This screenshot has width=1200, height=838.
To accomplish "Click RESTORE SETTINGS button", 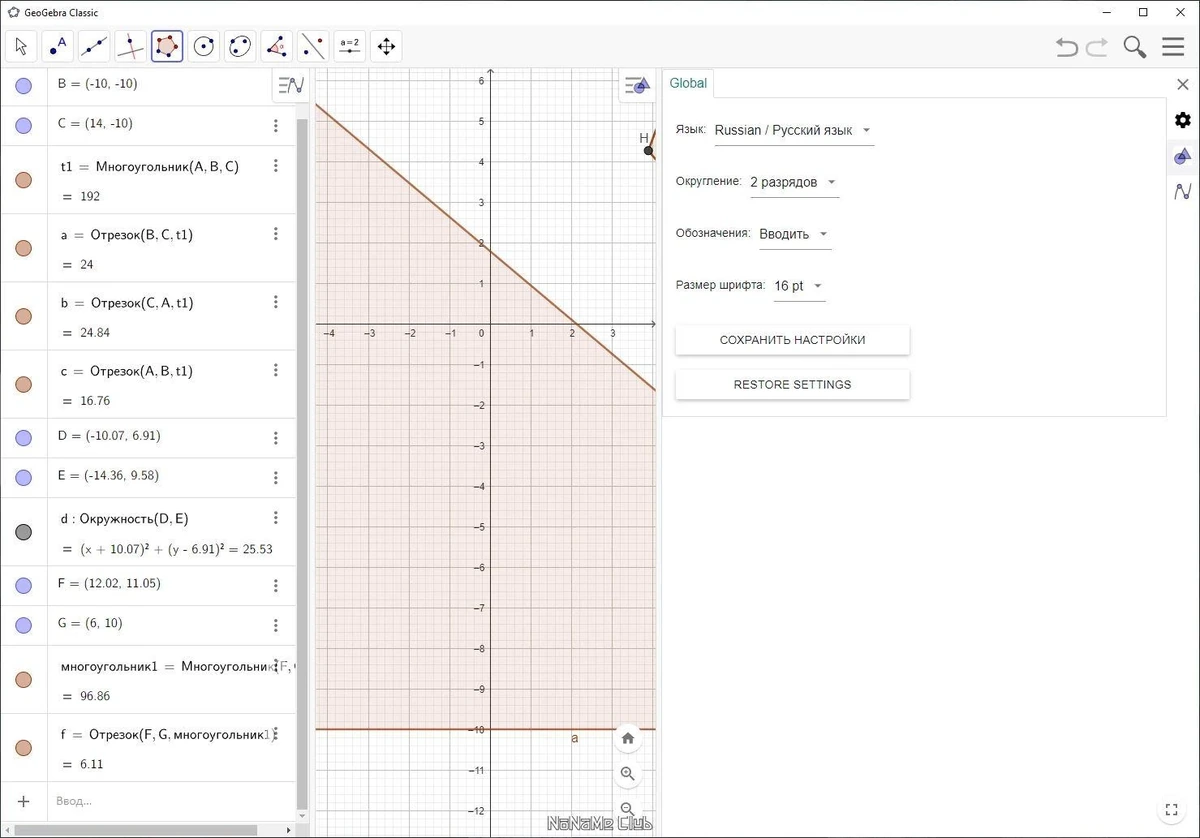I will 792,385.
